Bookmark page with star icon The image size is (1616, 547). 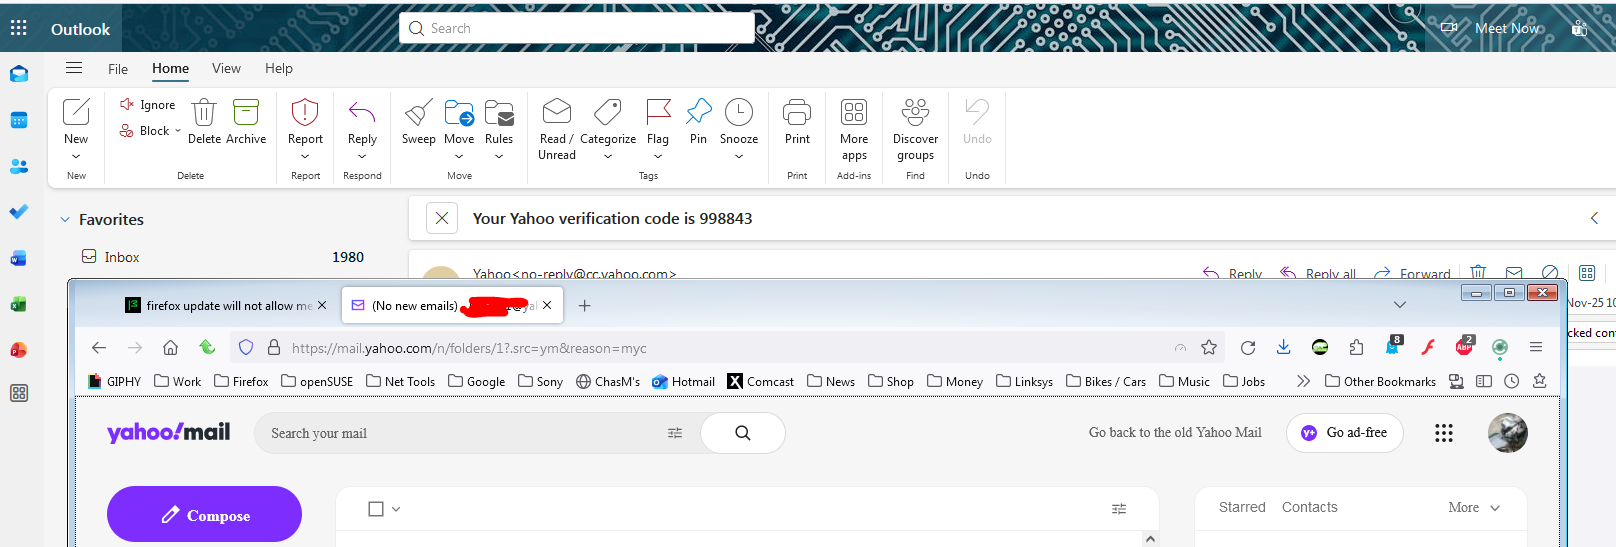click(x=1209, y=348)
